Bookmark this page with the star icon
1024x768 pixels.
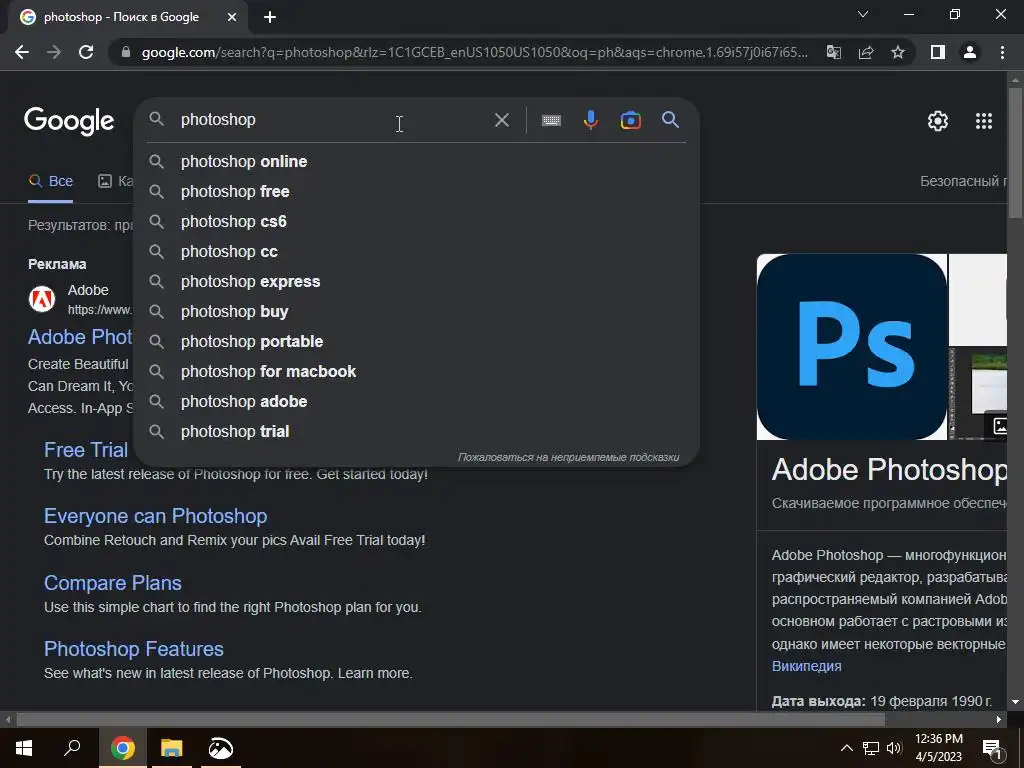[898, 52]
